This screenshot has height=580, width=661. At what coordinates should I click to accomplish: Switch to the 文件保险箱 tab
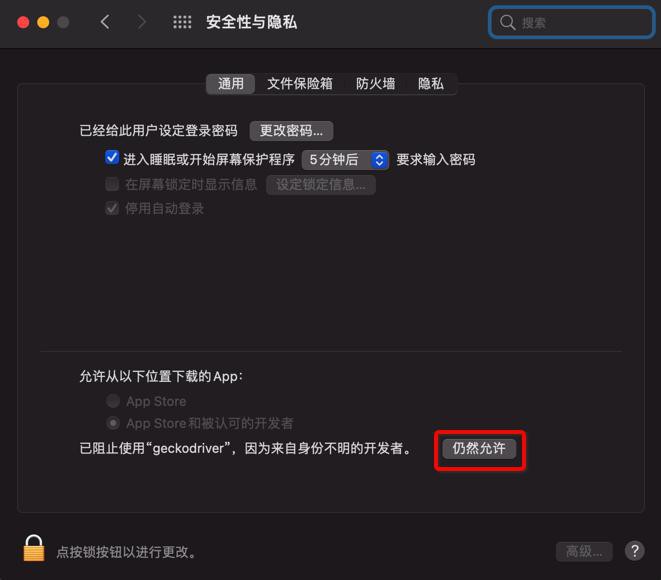pyautogui.click(x=300, y=83)
